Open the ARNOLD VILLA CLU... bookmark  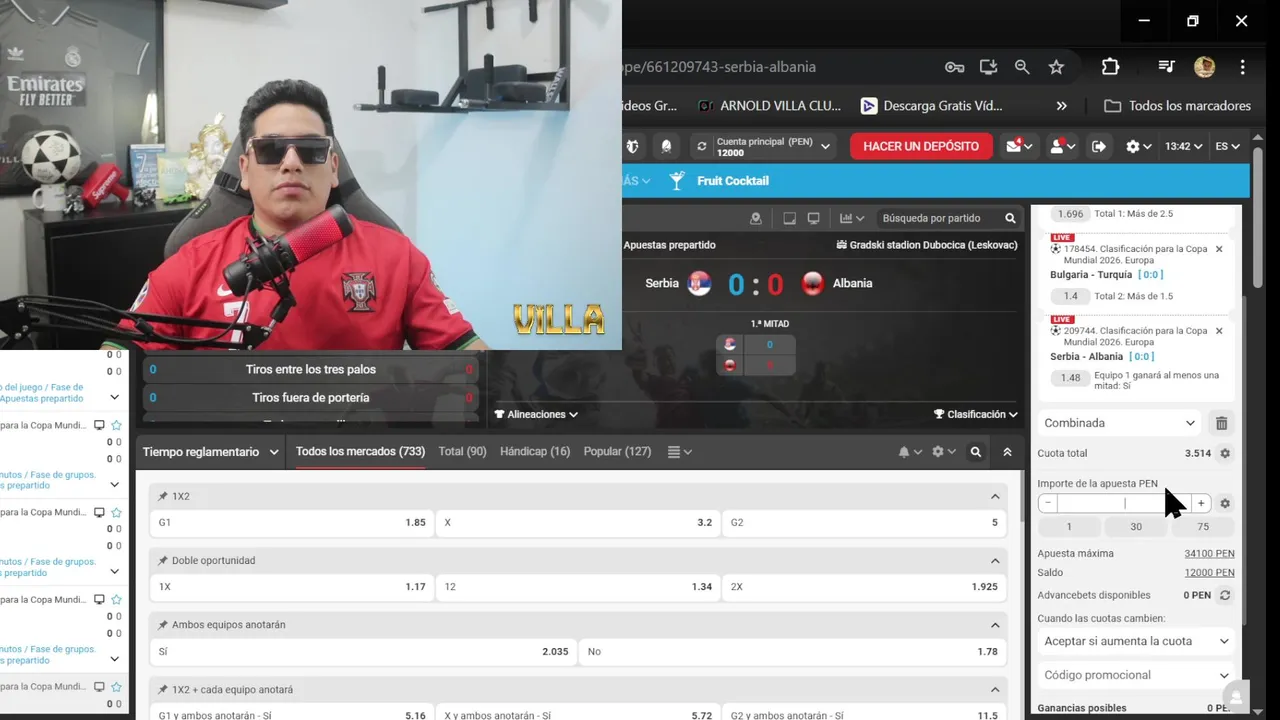770,106
